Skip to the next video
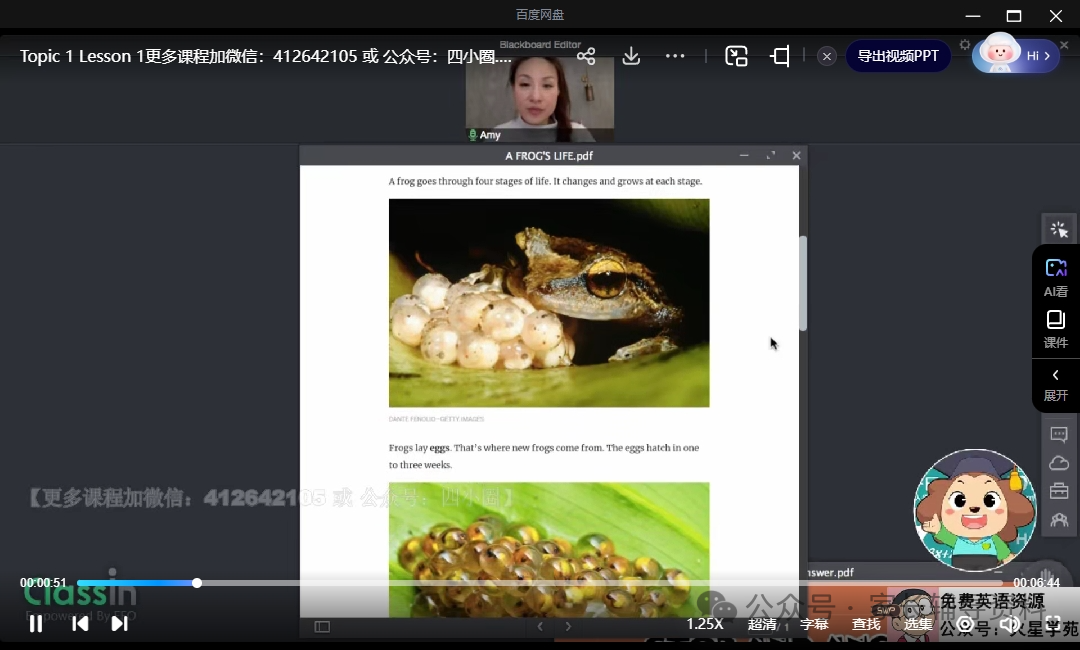 click(x=119, y=624)
